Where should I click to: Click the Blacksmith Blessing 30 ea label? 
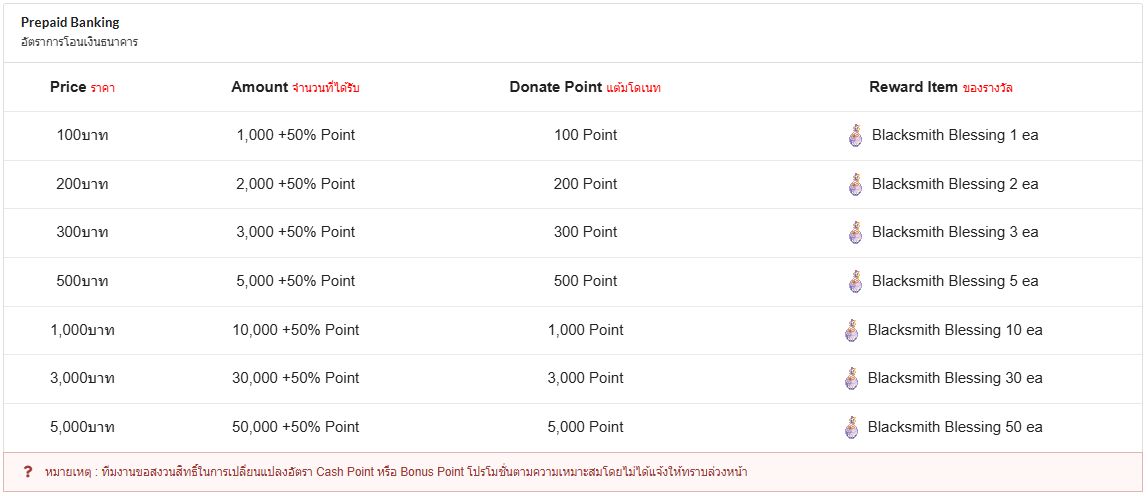(955, 378)
